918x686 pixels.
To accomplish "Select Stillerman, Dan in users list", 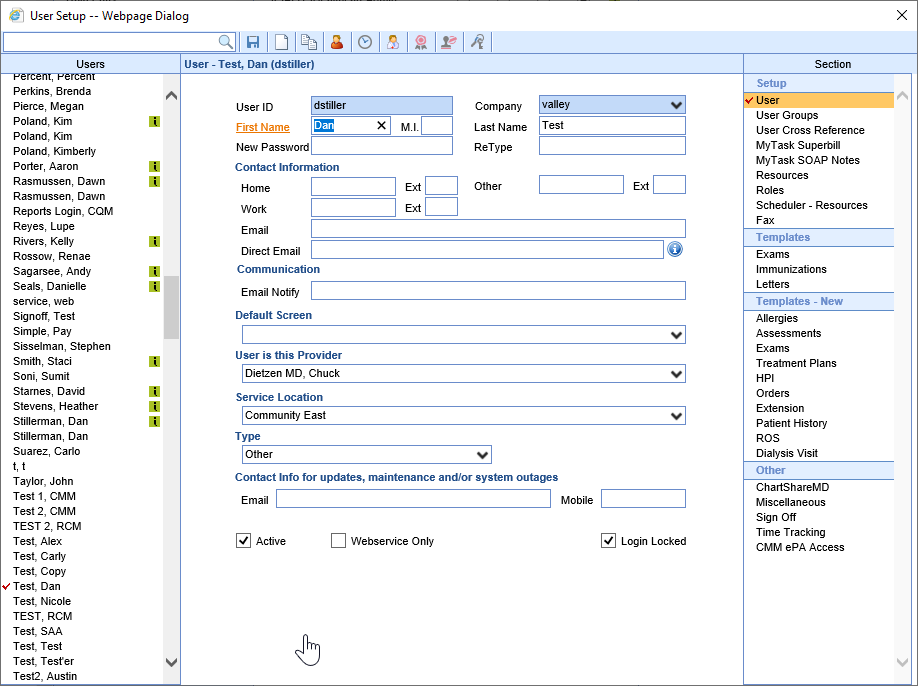I will (x=50, y=421).
